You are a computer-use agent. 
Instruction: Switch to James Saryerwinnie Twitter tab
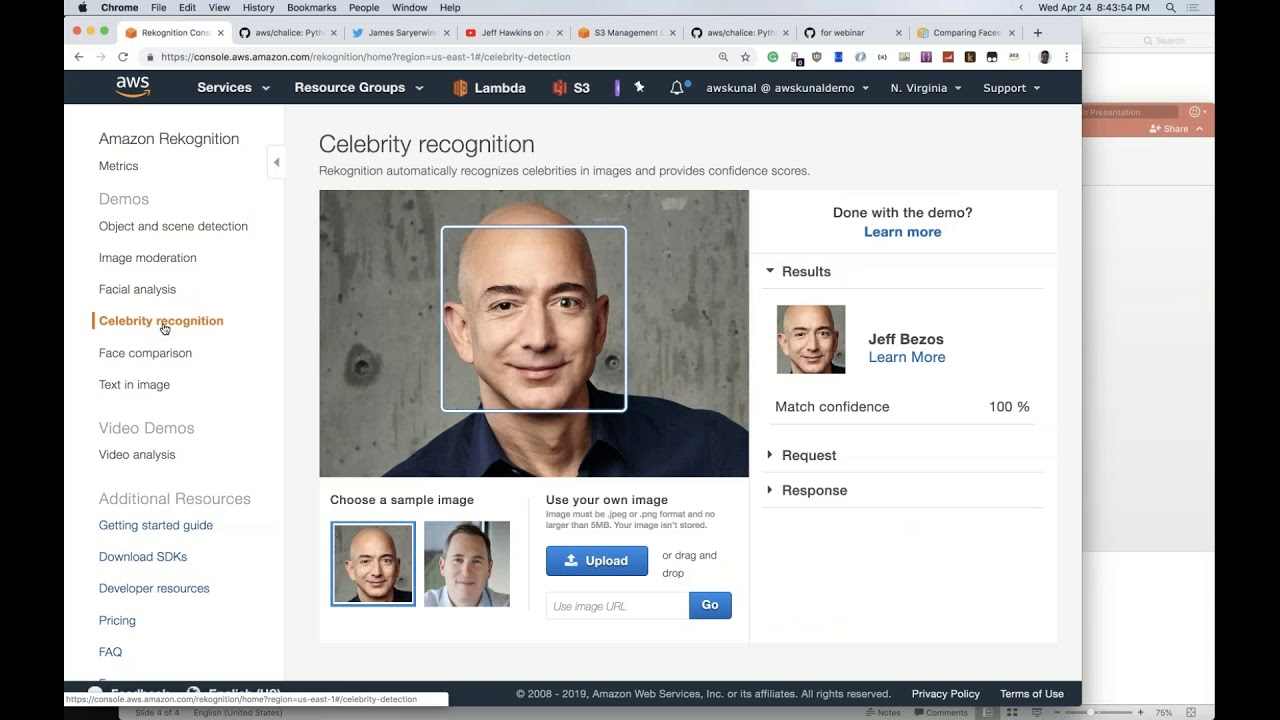[x=400, y=33]
